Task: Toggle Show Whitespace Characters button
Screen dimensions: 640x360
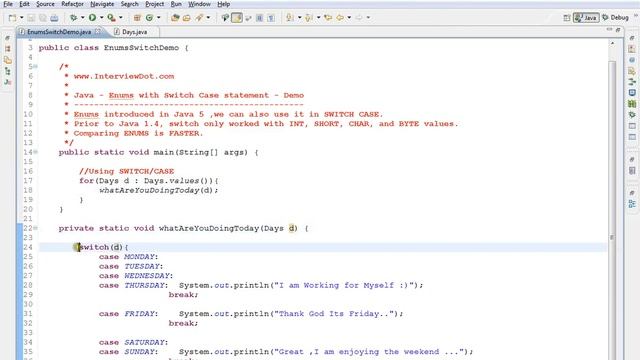Action: click(271, 18)
